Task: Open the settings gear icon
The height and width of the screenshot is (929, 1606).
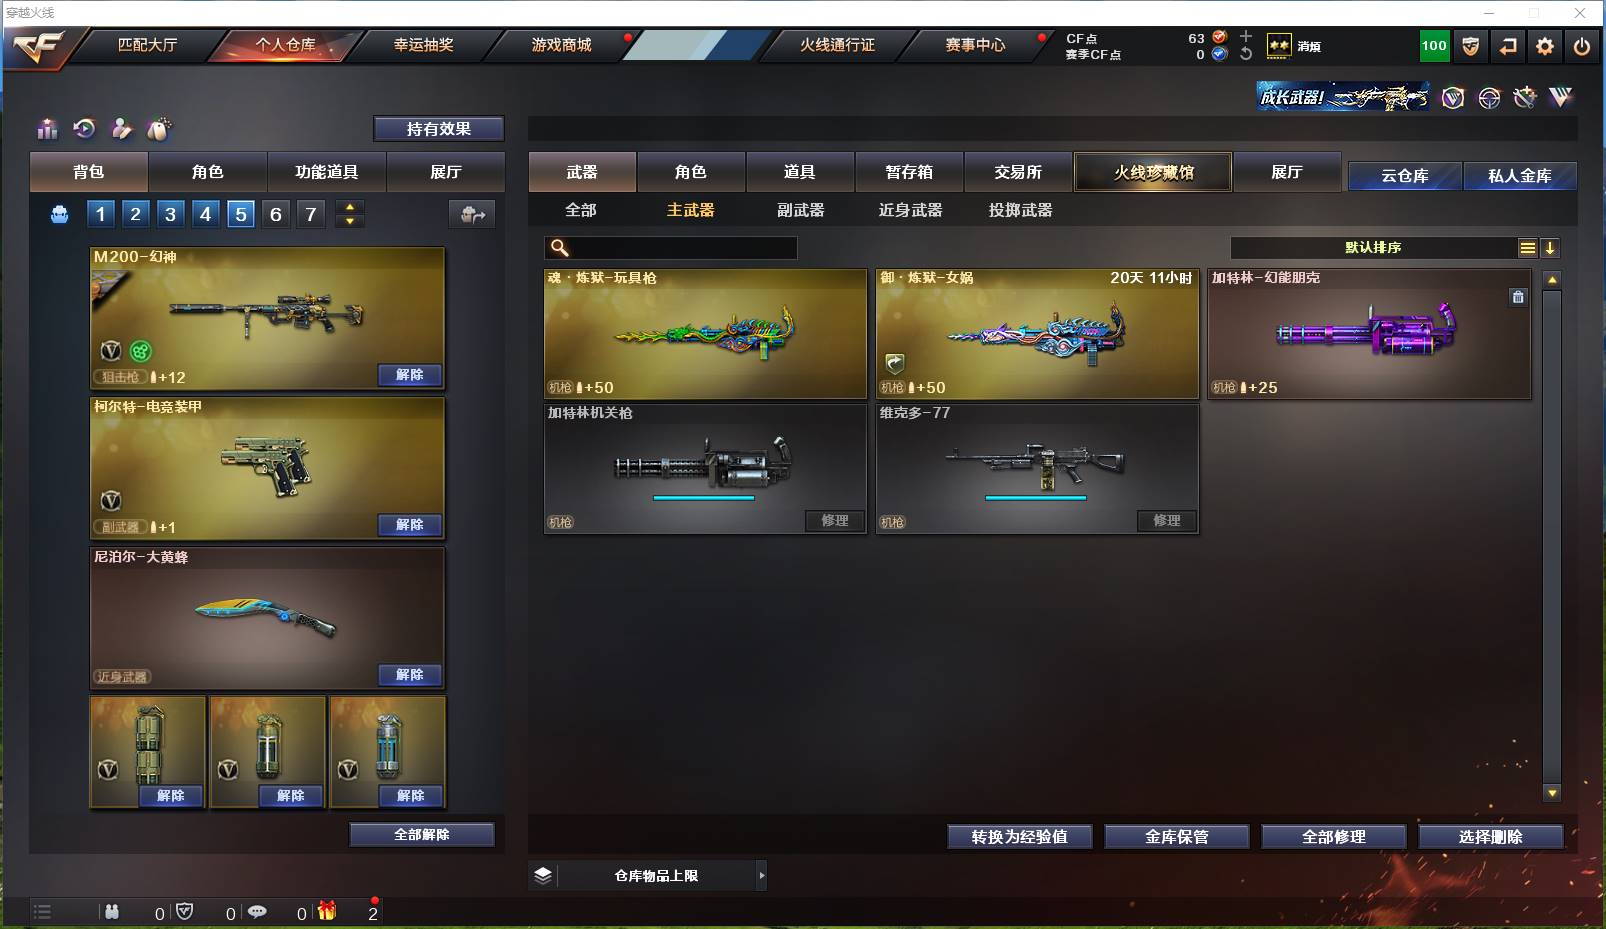Action: [1545, 46]
